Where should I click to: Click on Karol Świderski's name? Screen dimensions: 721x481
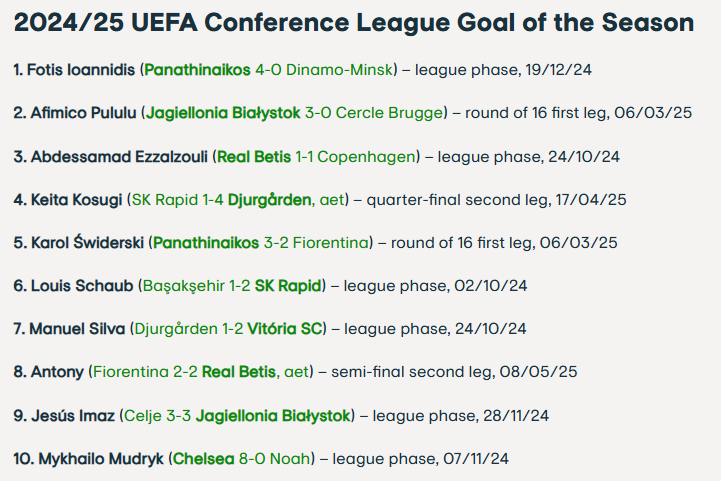pos(87,243)
